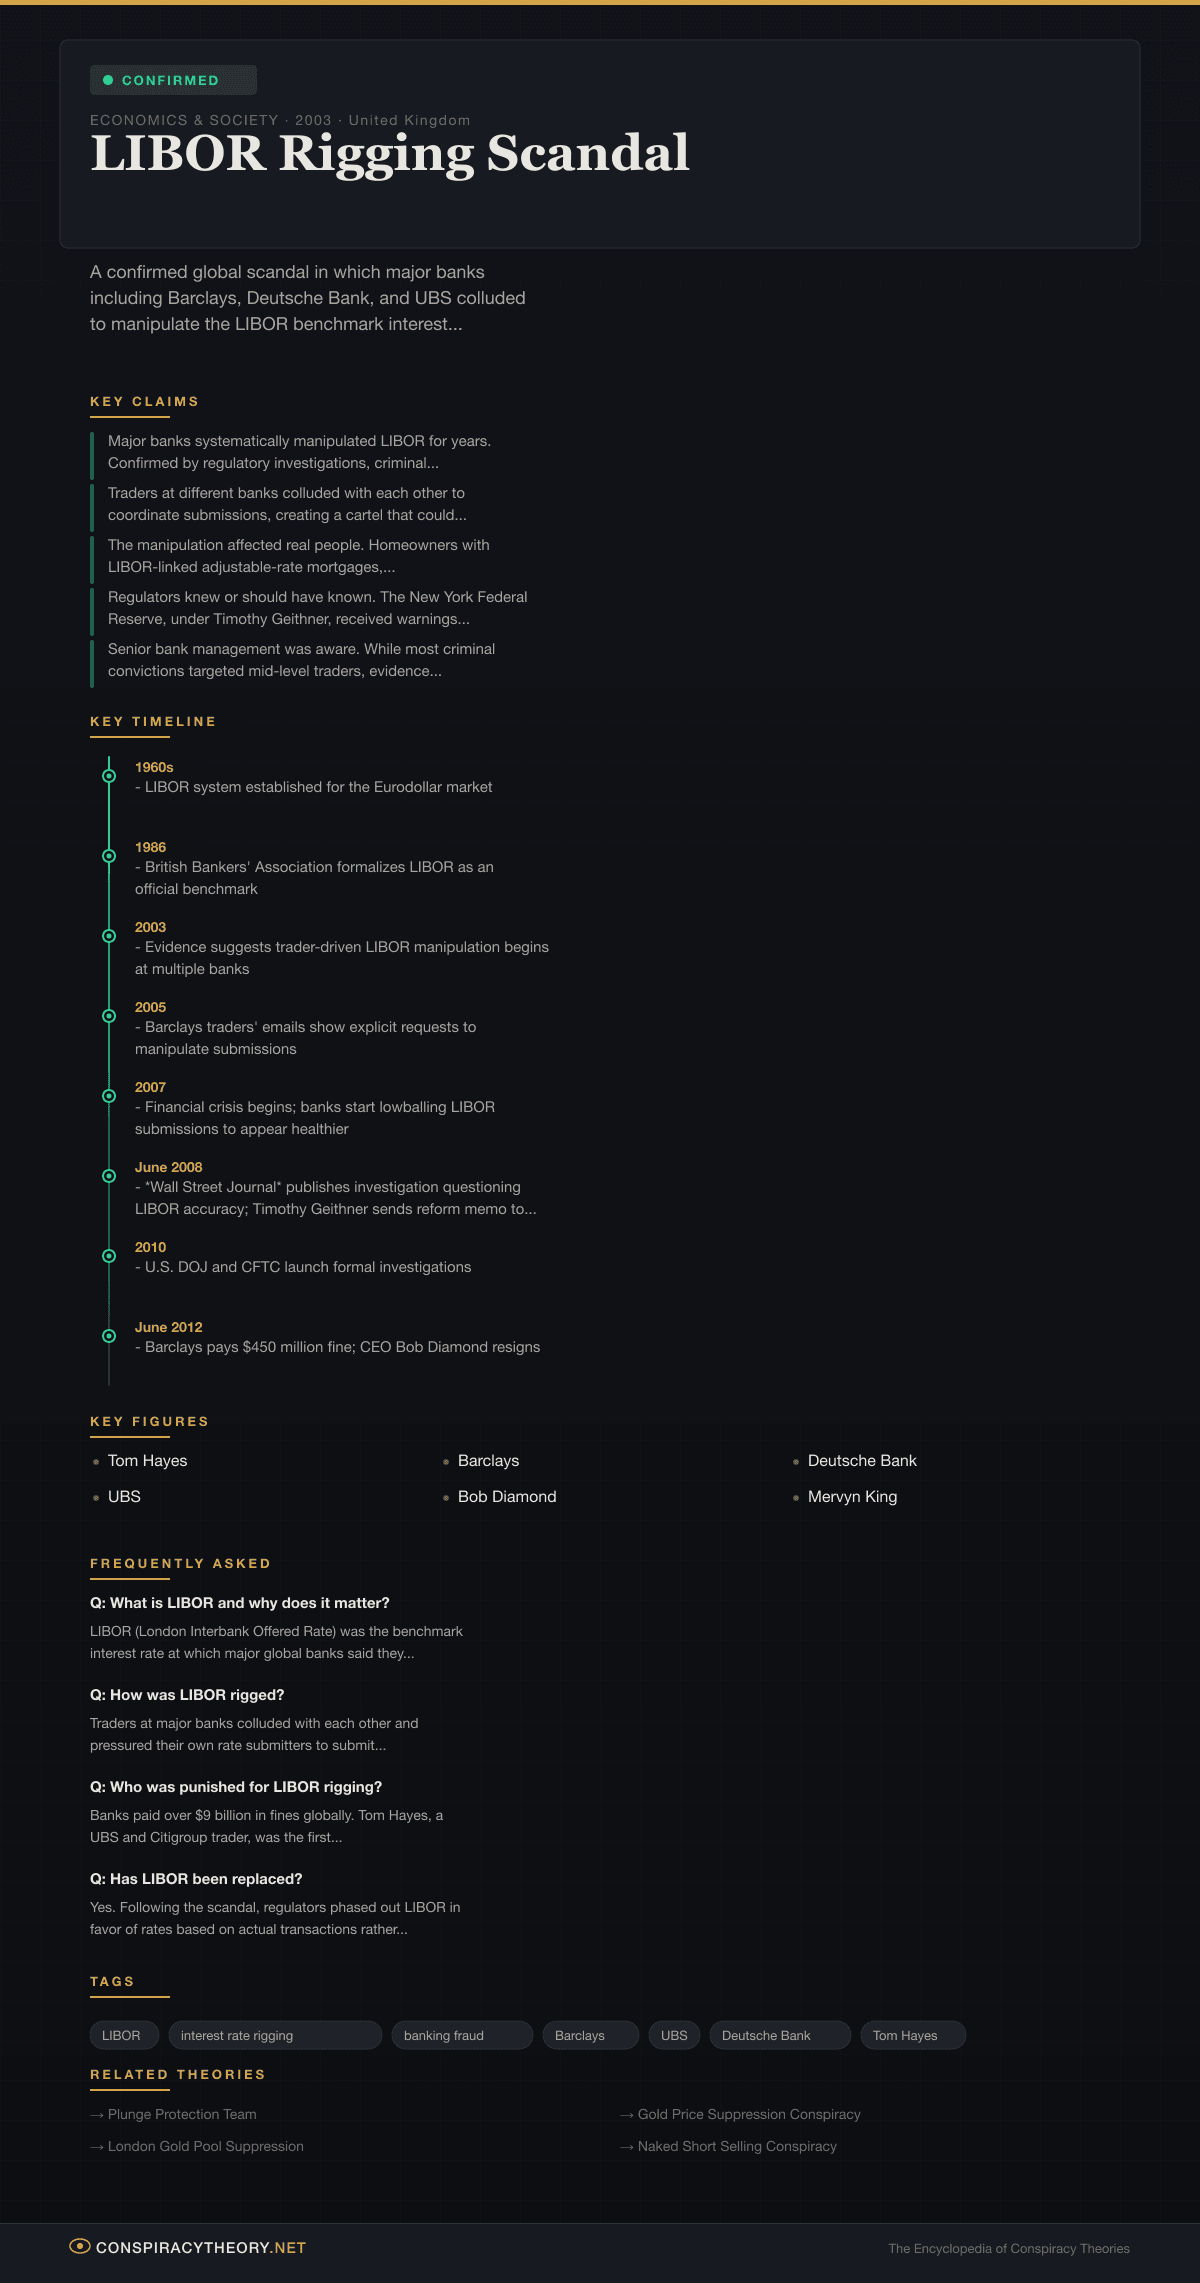Click the green Confirmed status dot
Screen dimensions: 1200x2283
coord(108,80)
